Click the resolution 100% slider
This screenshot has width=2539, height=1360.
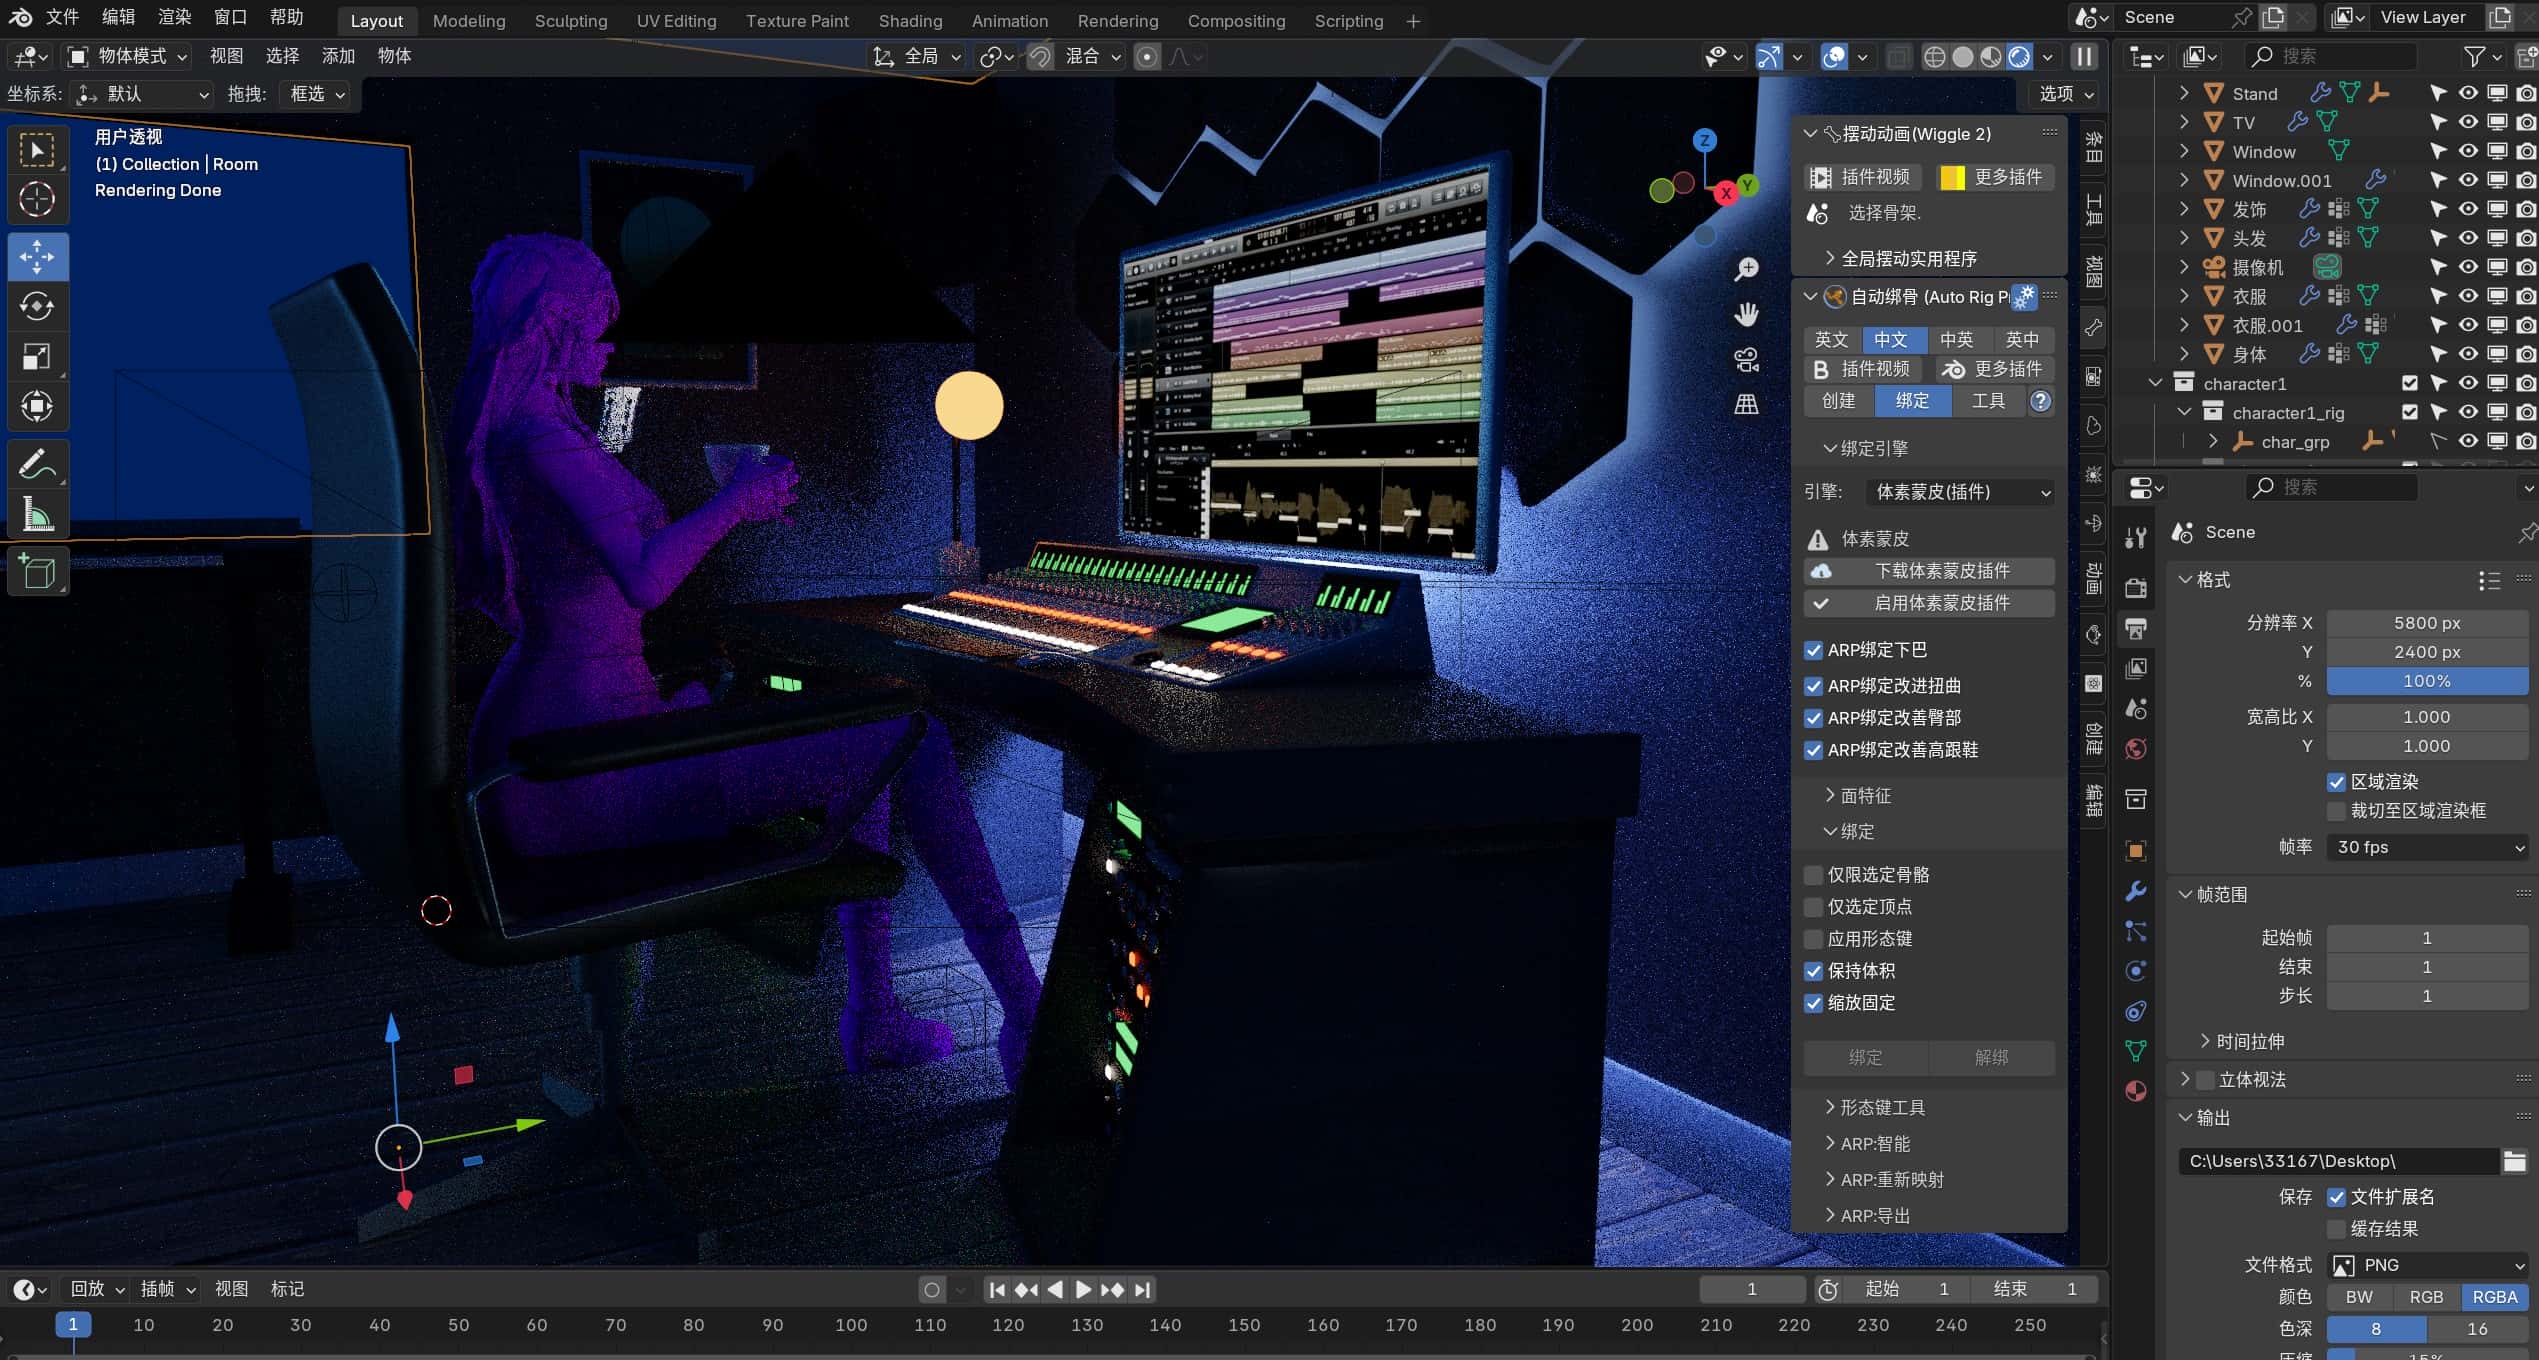tap(2426, 681)
